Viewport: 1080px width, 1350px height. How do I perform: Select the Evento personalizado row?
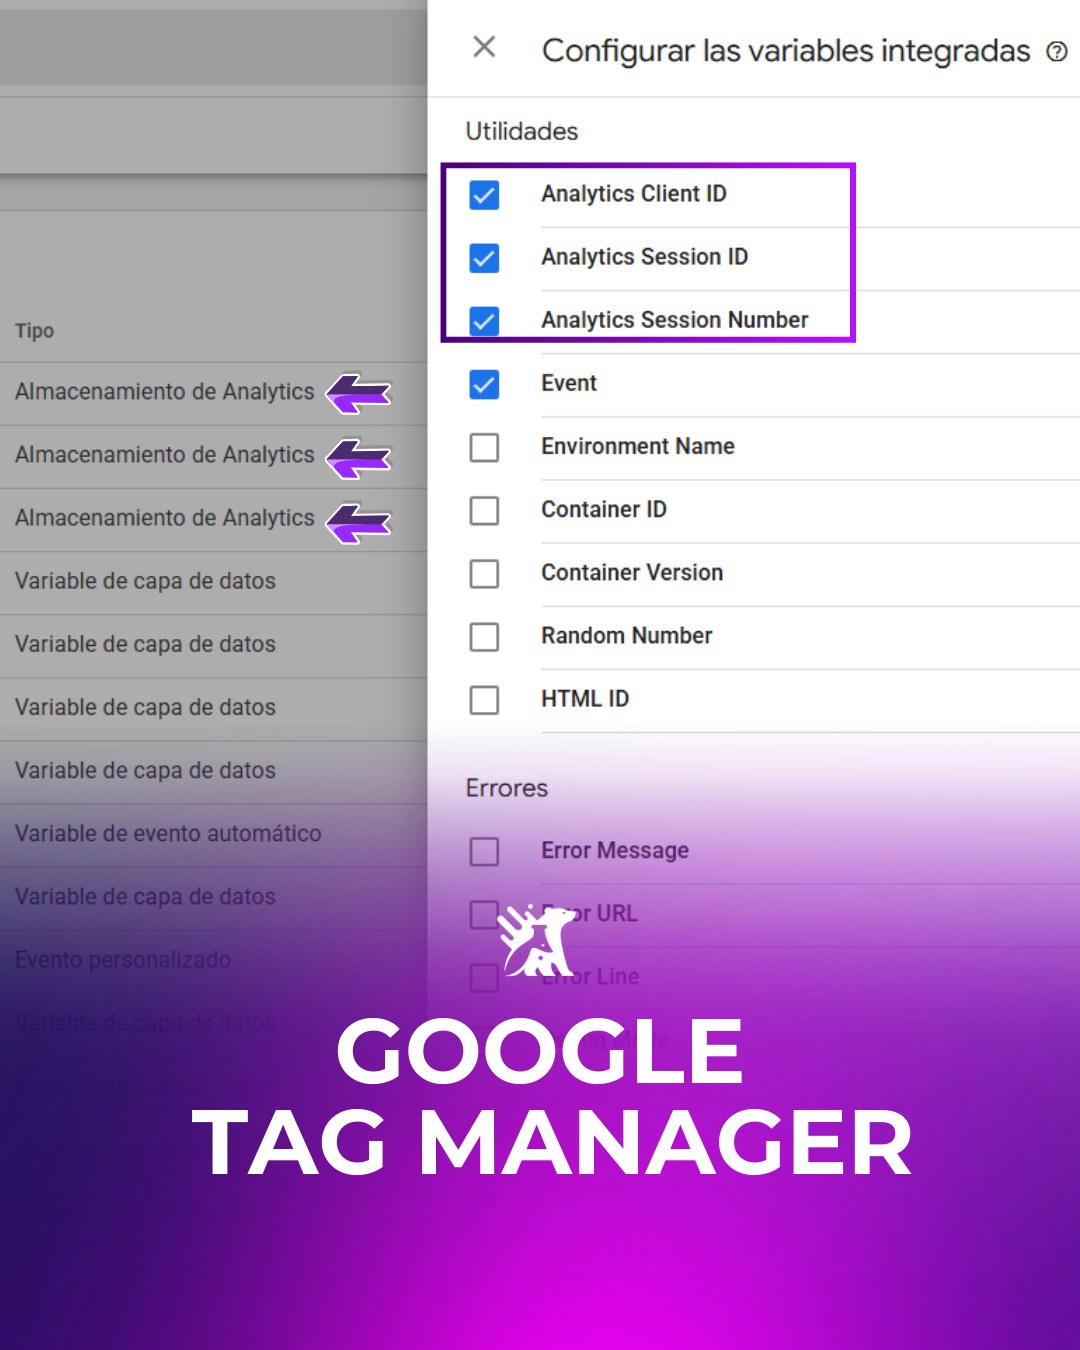point(213,960)
